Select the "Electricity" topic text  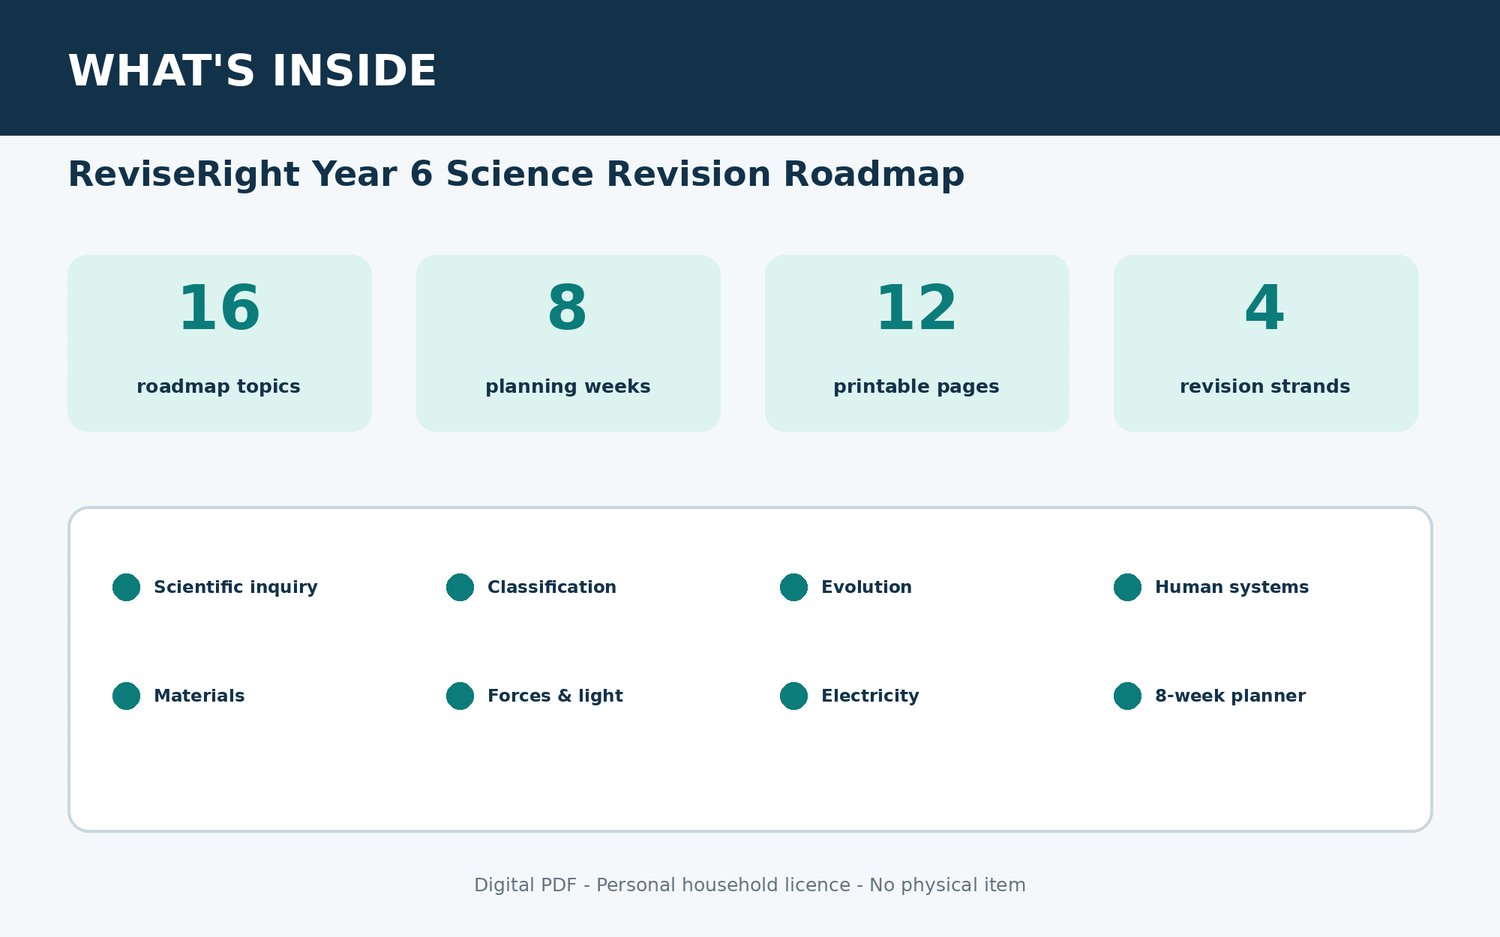pyautogui.click(x=870, y=696)
